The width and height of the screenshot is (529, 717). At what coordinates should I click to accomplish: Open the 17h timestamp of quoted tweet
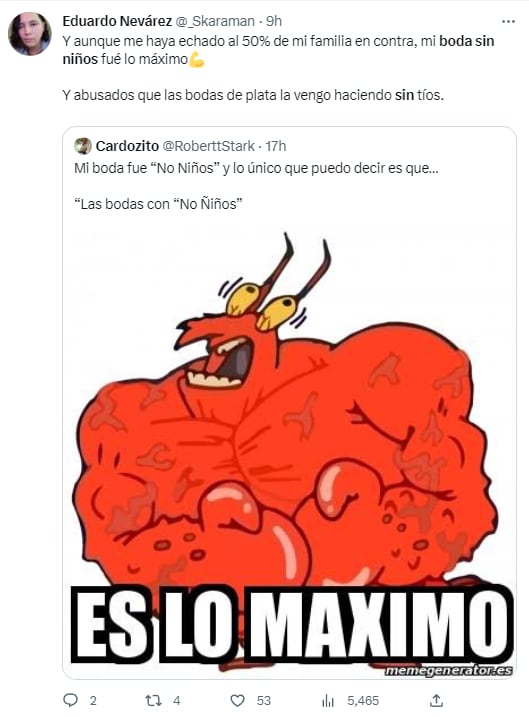click(276, 146)
